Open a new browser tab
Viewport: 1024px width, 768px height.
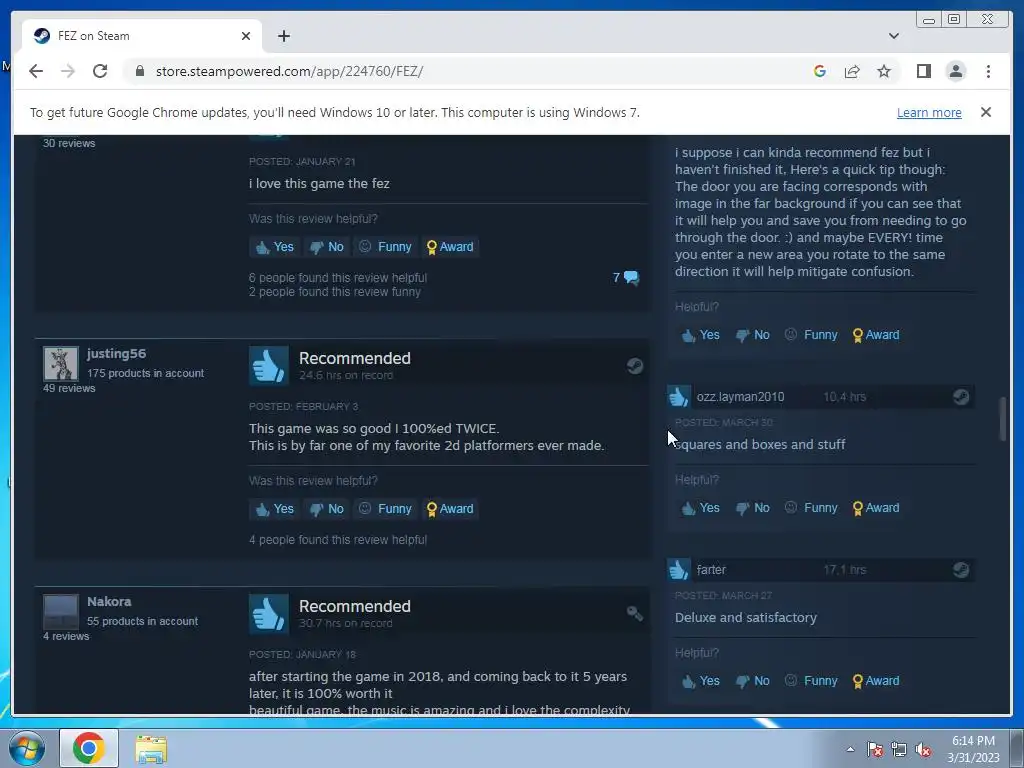click(283, 36)
